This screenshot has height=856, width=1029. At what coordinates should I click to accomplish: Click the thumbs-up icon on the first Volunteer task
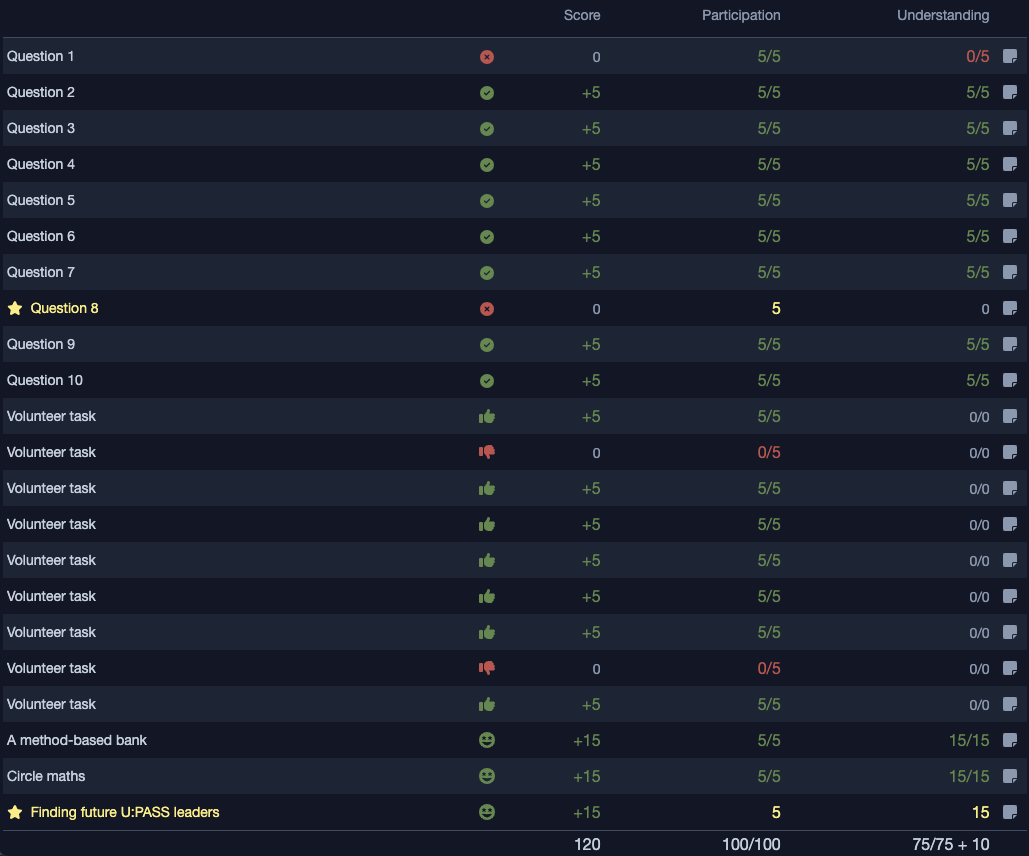pyautogui.click(x=487, y=416)
